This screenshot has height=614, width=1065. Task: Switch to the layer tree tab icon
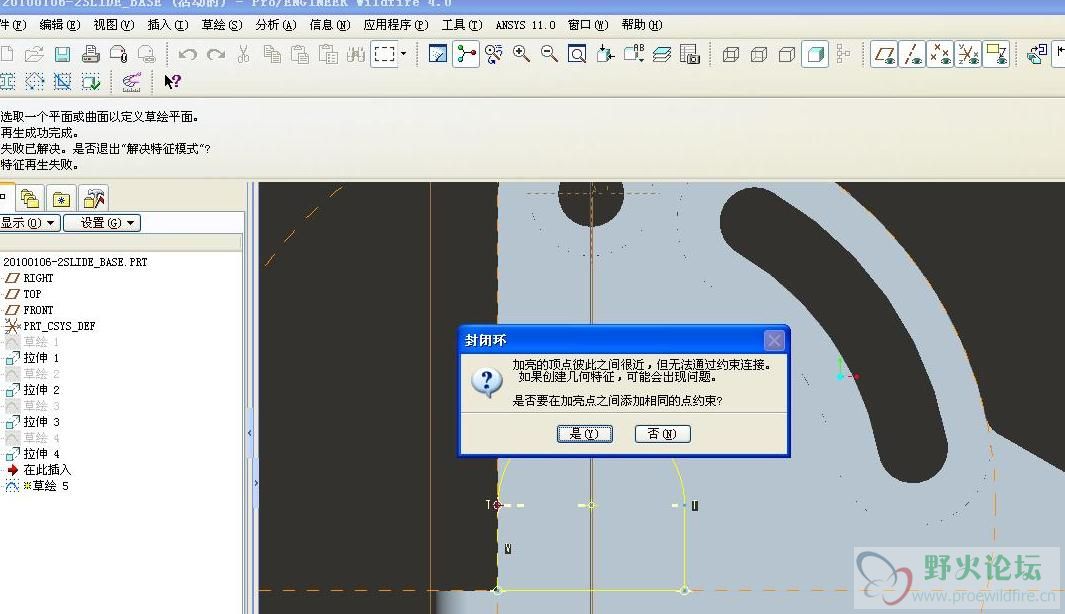(x=30, y=198)
